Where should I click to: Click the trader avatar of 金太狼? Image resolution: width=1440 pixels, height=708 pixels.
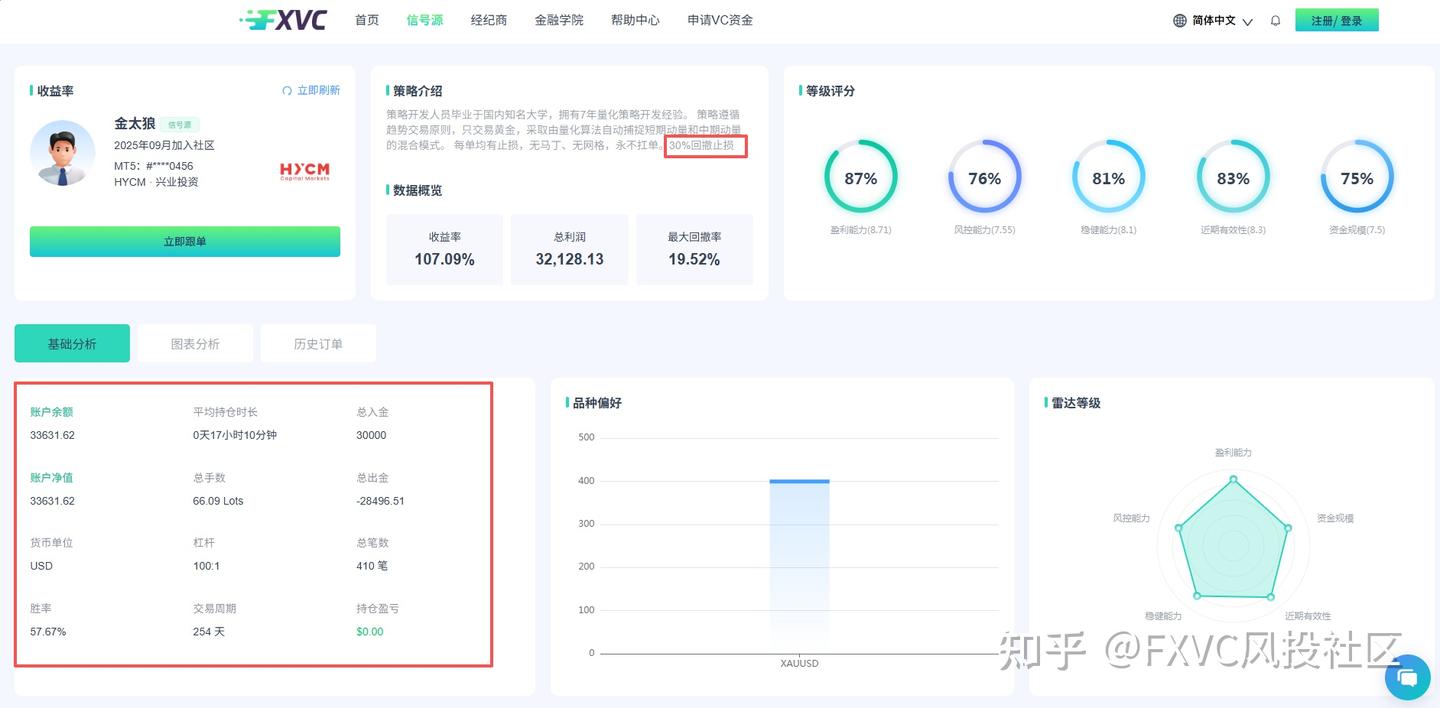coord(62,154)
